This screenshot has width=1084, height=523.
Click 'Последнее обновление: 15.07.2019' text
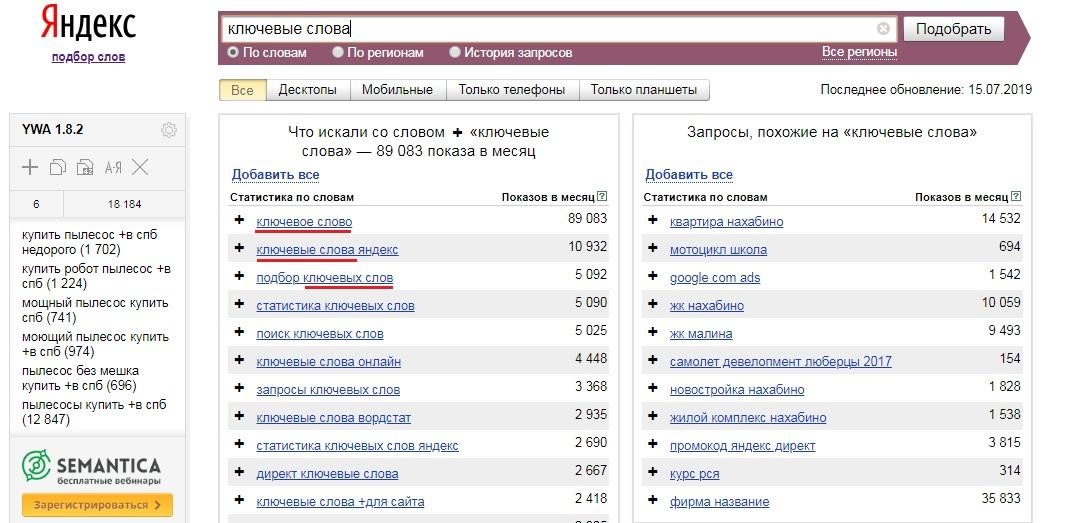[926, 90]
